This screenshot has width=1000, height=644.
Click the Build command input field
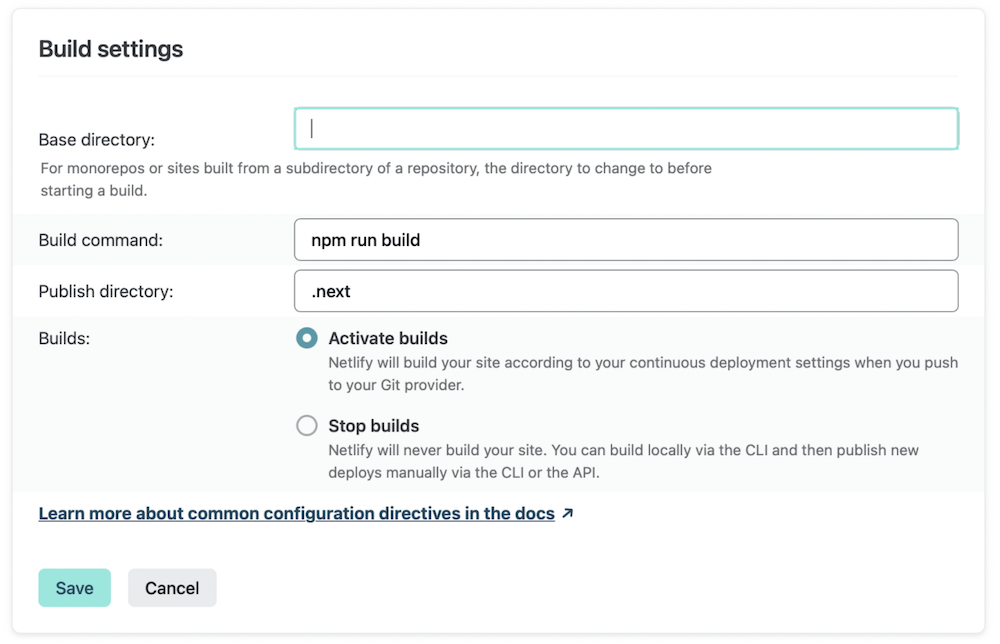[x=626, y=240]
